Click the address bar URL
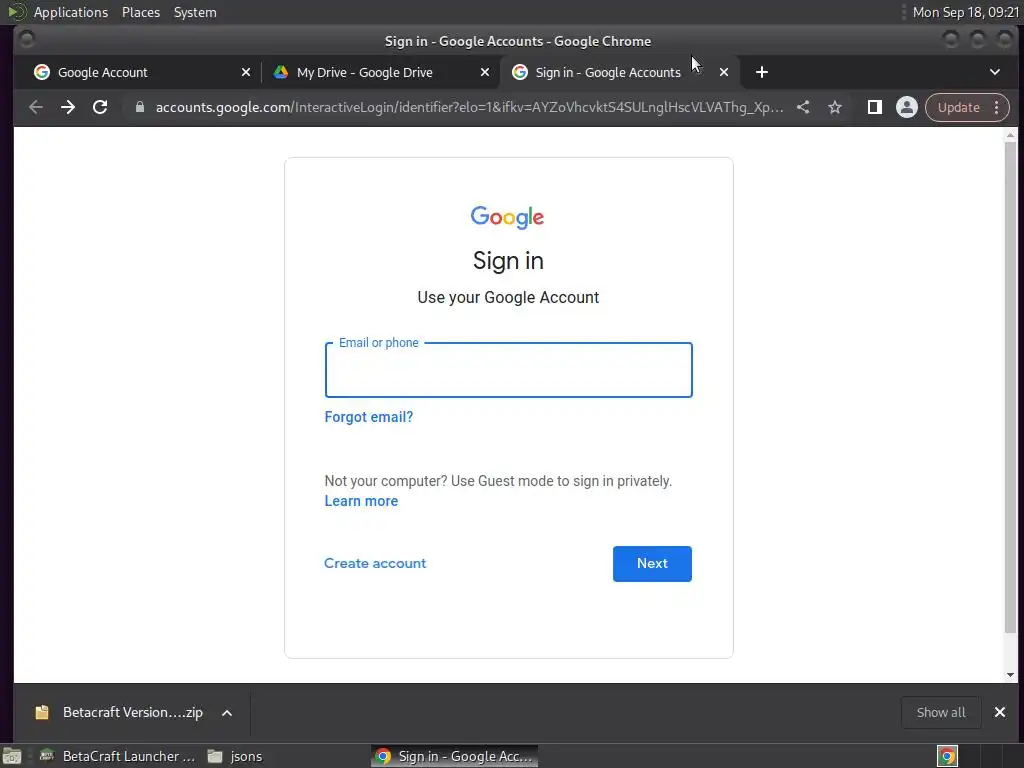The image size is (1024, 768). coord(469,107)
